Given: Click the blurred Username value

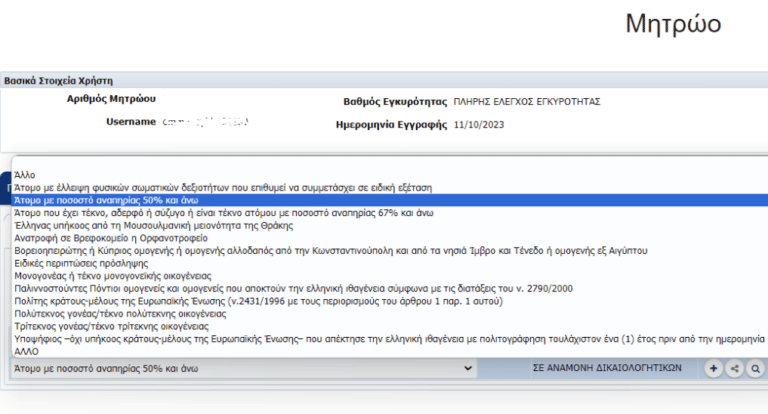Looking at the screenshot, I should coord(205,122).
